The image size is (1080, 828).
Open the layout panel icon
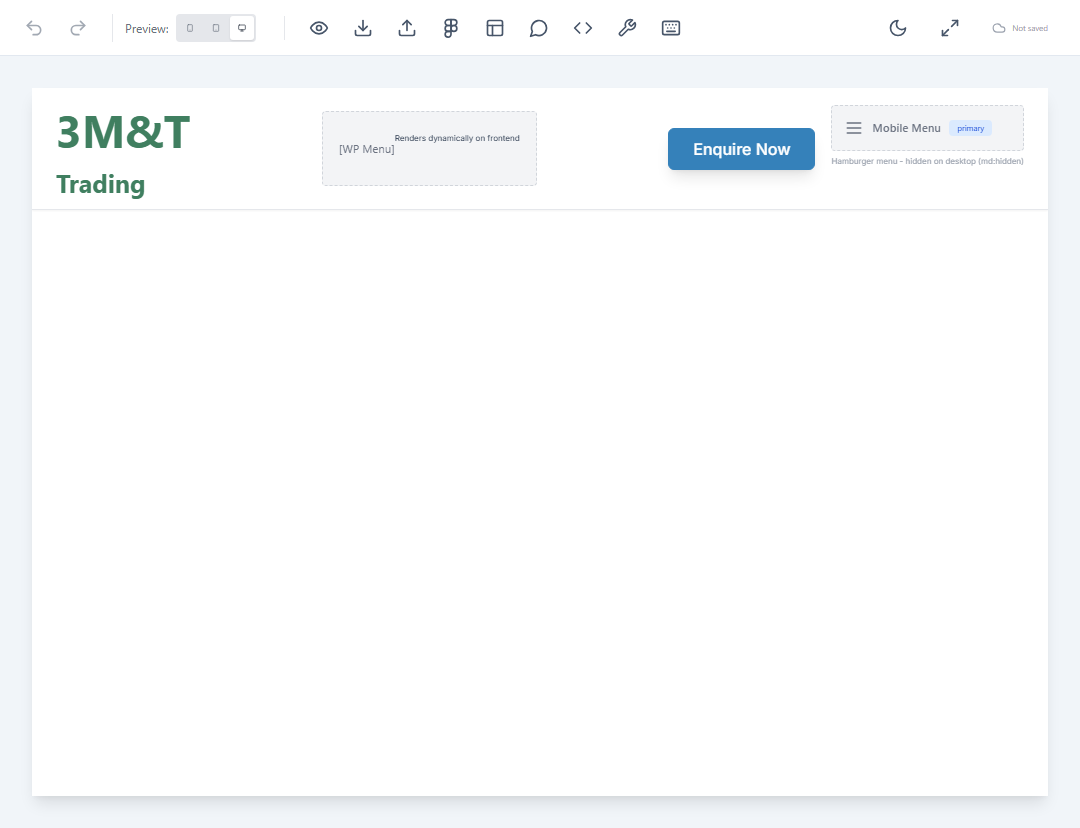pos(495,28)
